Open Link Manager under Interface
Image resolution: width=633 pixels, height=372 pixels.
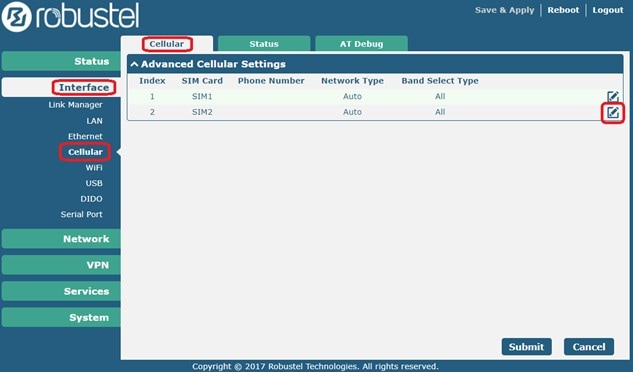tap(75, 105)
